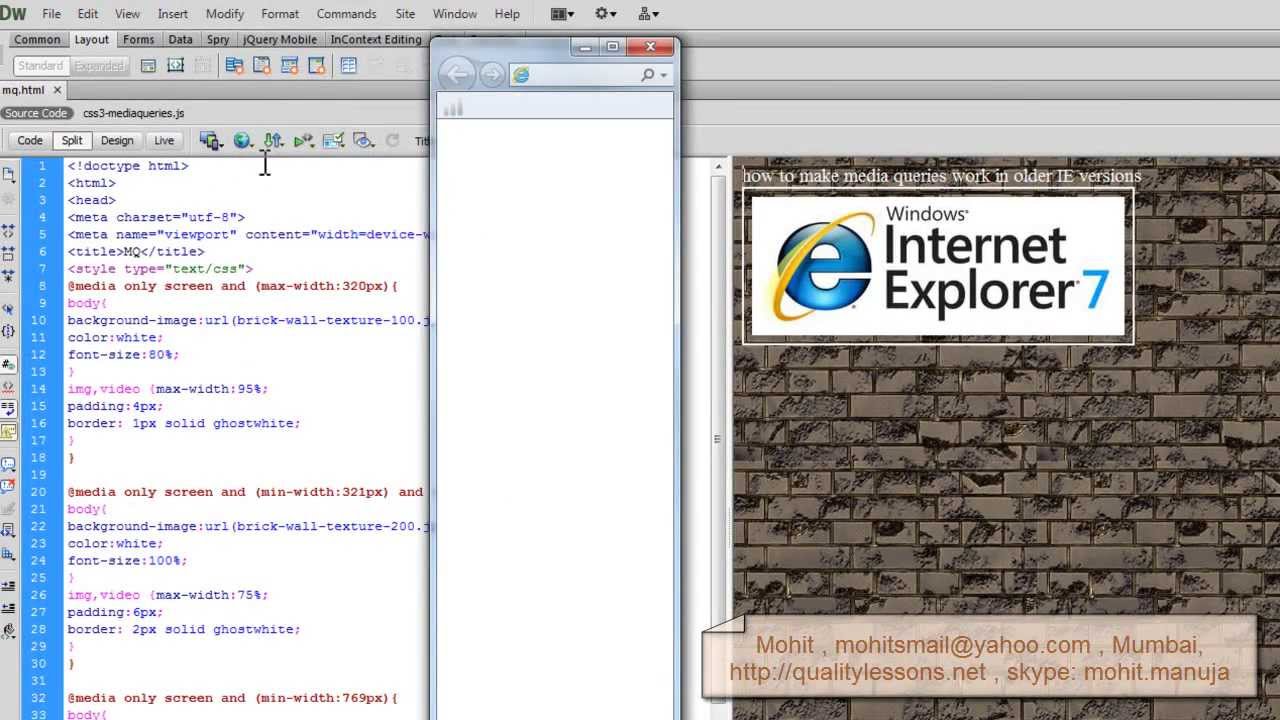1280x720 pixels.
Task: Open related file css3-mediaqueries.js
Action: click(133, 114)
